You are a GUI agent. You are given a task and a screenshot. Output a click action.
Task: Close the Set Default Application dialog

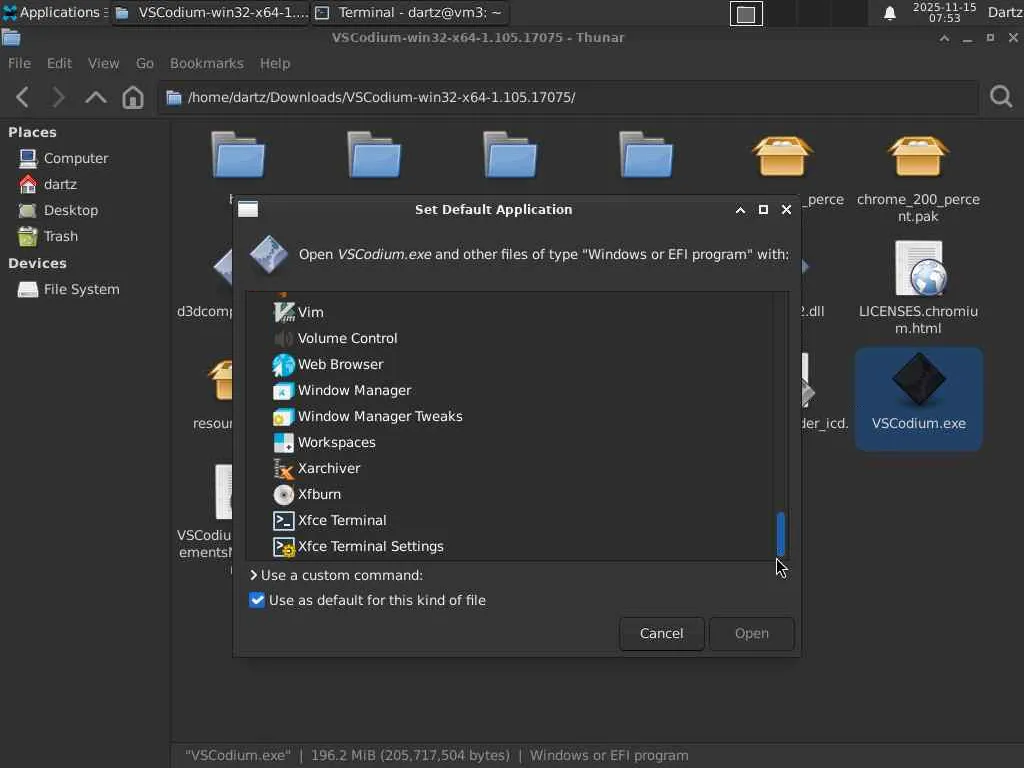(x=786, y=210)
